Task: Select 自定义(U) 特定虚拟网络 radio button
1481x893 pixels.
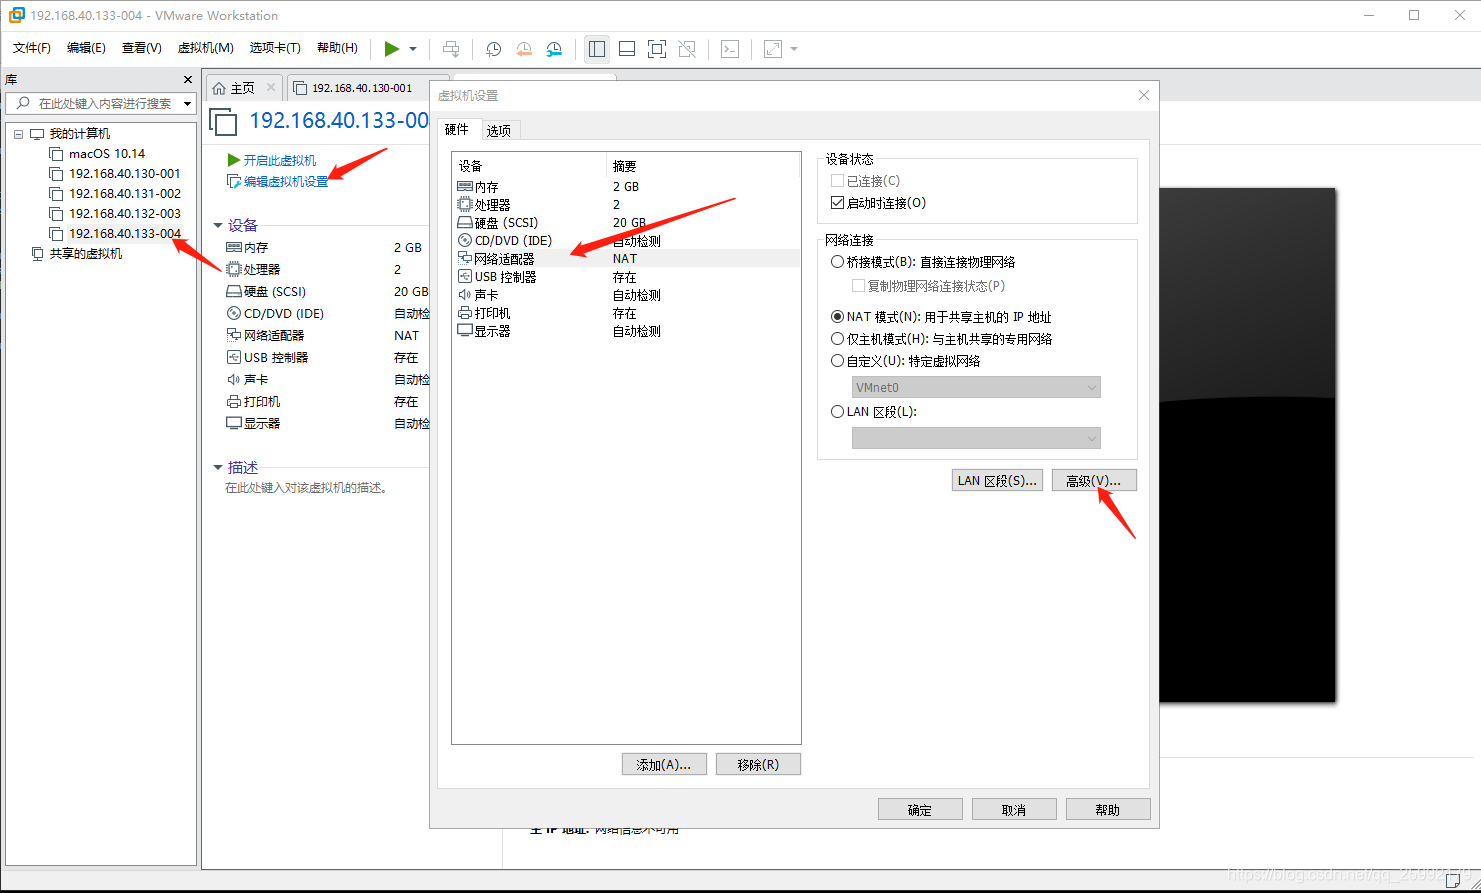Action: pos(838,361)
